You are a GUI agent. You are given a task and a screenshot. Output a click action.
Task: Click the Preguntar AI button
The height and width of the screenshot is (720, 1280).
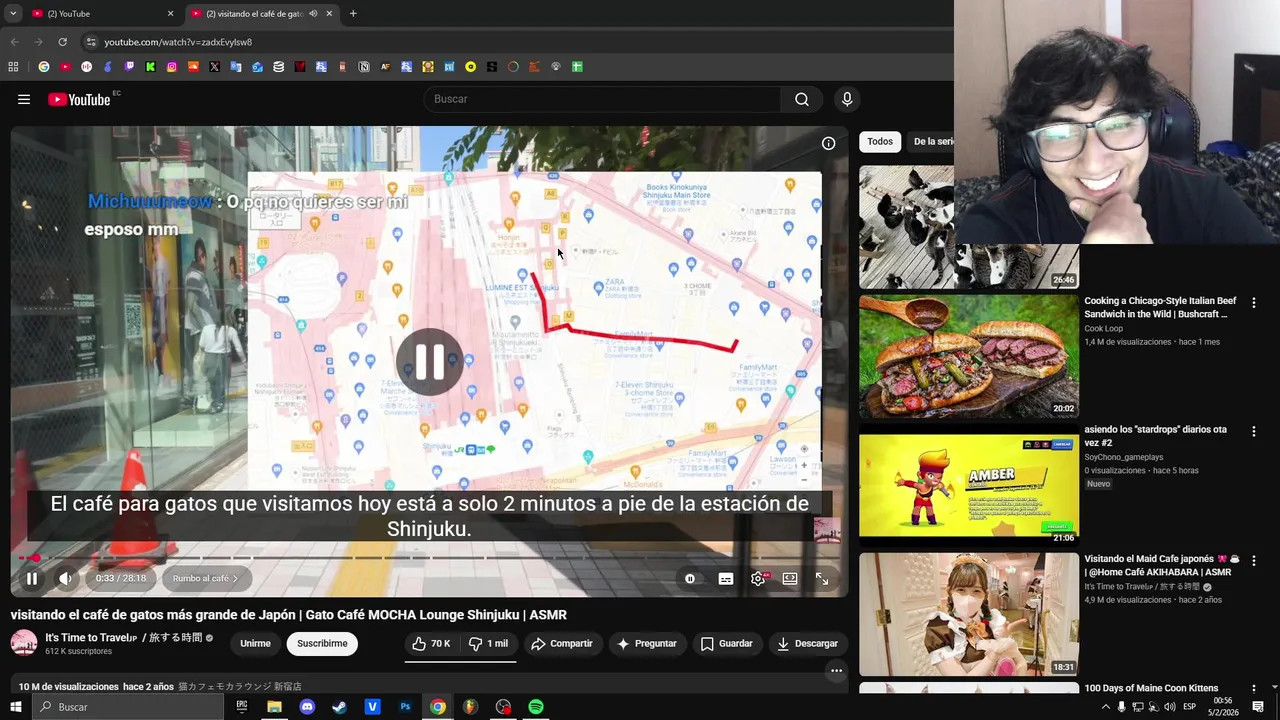click(646, 644)
